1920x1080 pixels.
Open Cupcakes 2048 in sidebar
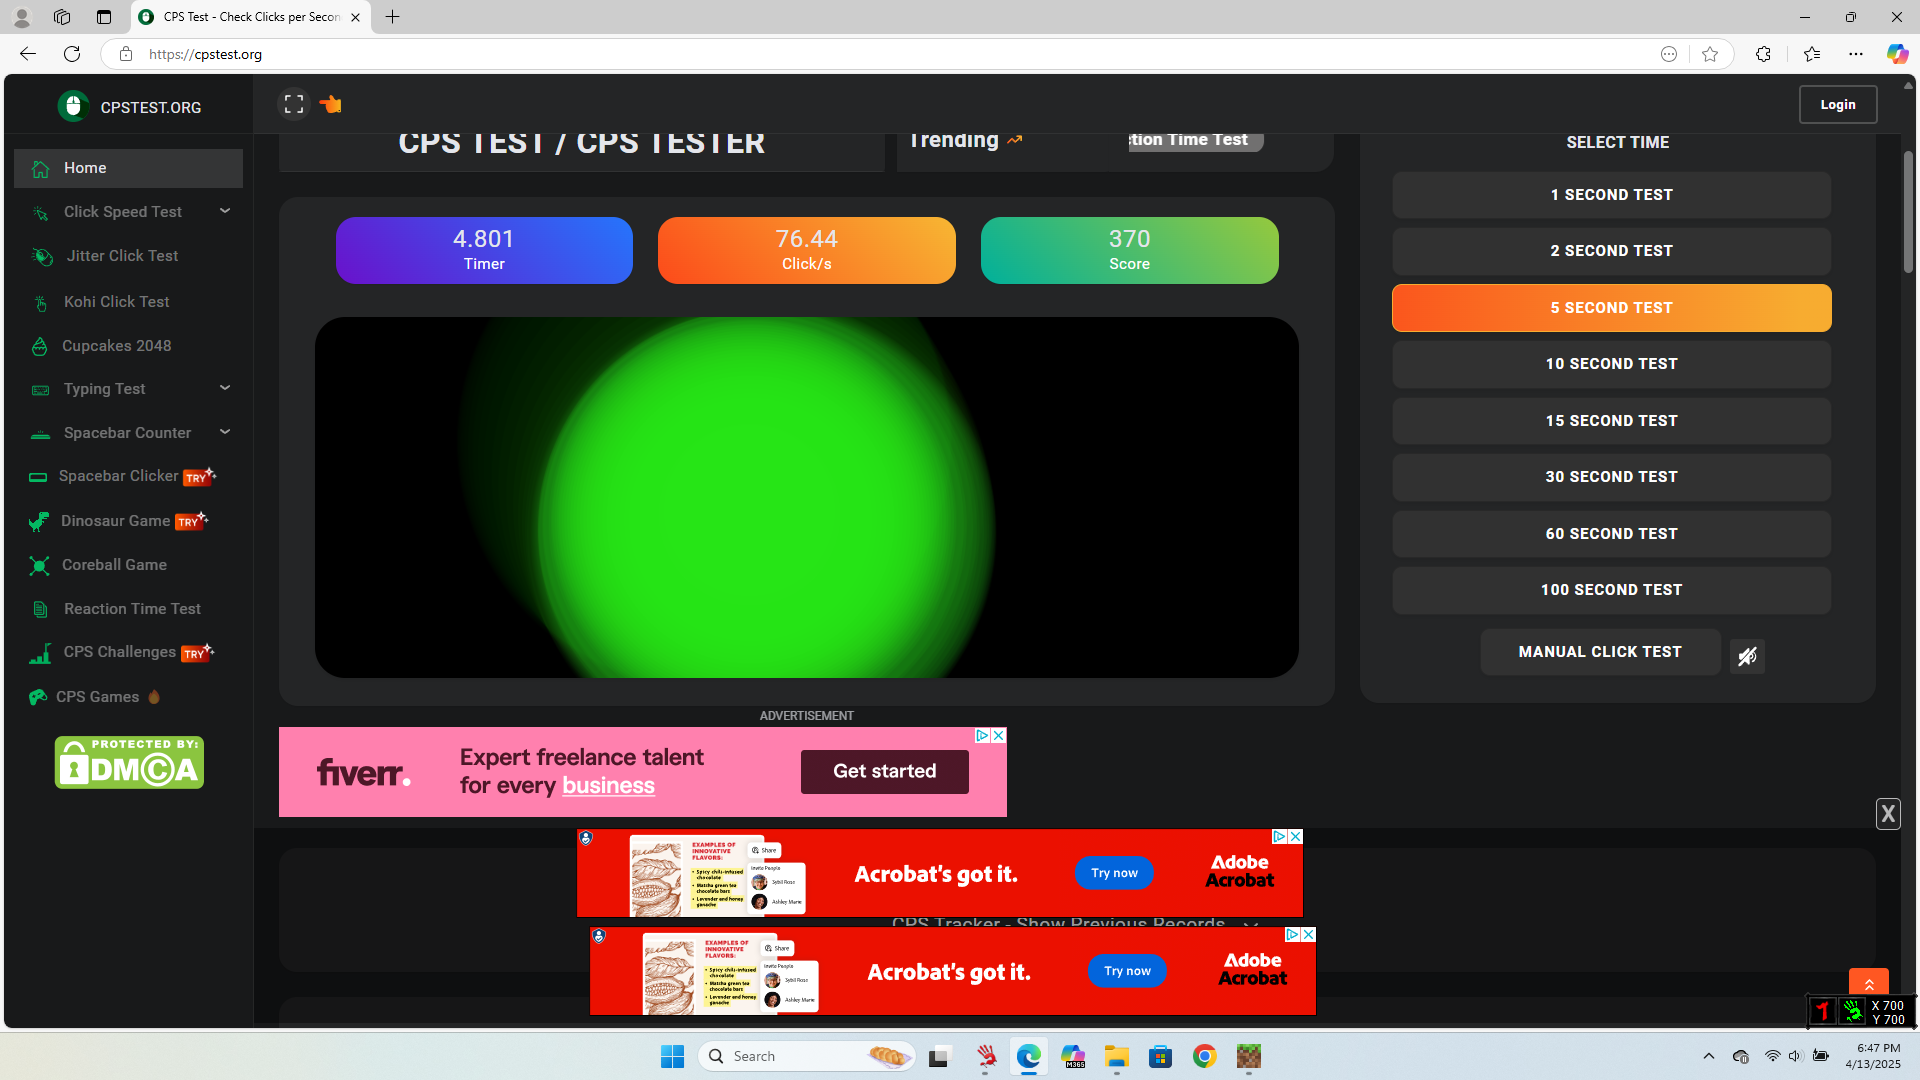click(x=116, y=346)
